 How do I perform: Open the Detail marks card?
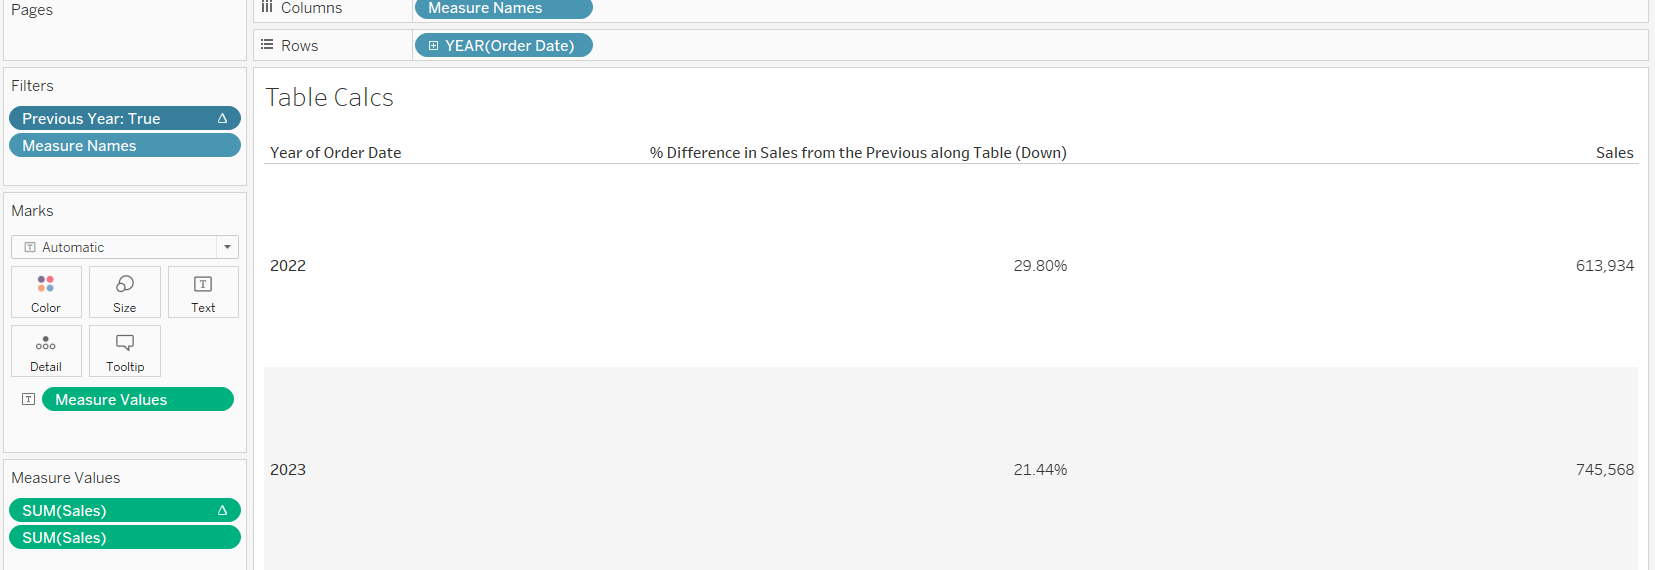(x=46, y=351)
